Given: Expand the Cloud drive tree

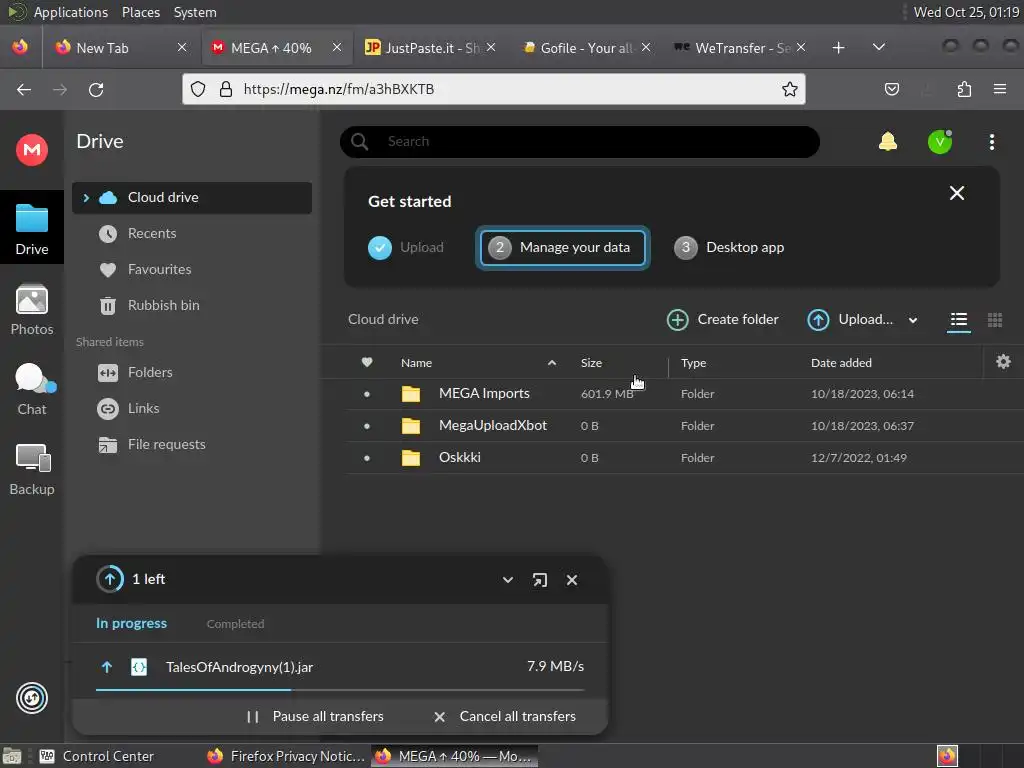Looking at the screenshot, I should (x=86, y=197).
